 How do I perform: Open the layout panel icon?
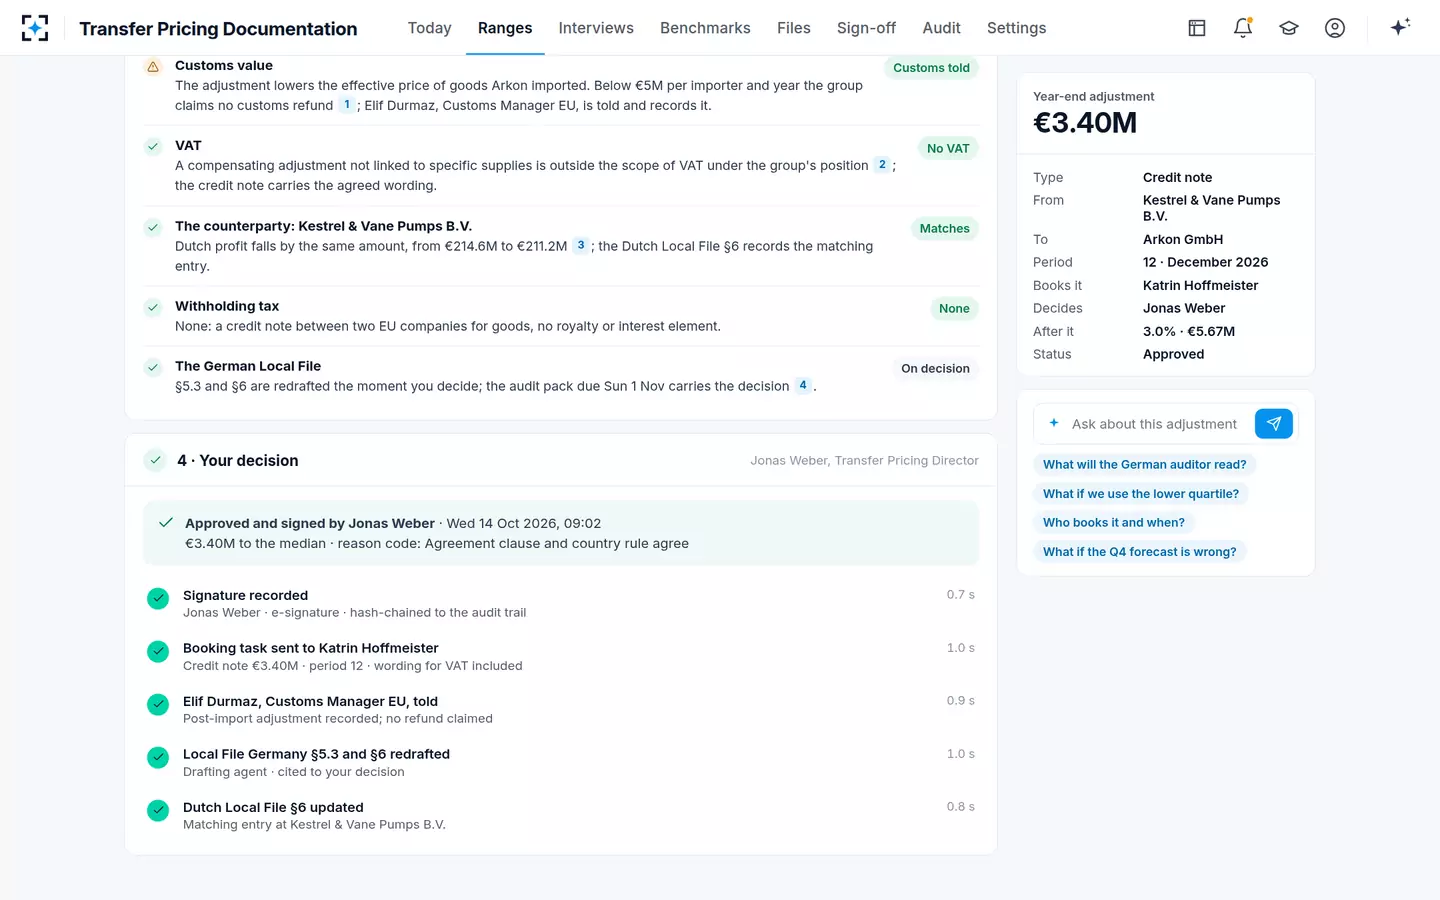click(x=1197, y=28)
